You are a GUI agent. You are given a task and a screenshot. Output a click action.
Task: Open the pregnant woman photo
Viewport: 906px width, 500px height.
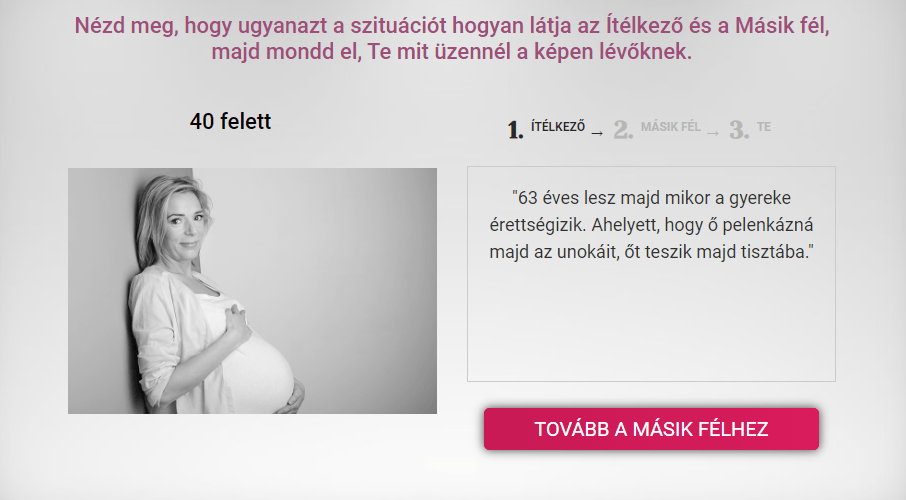click(253, 291)
